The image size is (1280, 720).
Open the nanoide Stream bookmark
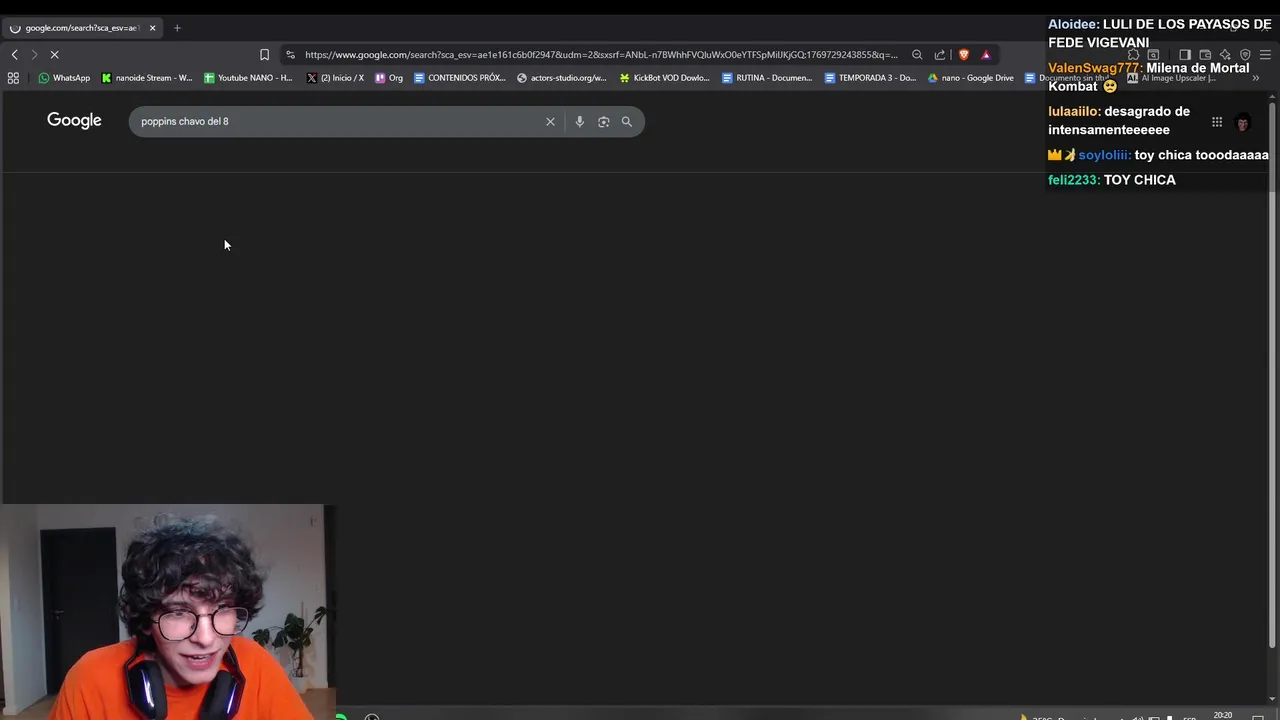[x=147, y=78]
